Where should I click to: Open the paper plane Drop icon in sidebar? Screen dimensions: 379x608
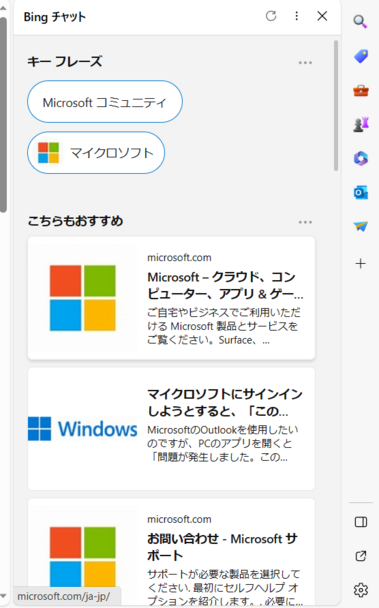(361, 226)
